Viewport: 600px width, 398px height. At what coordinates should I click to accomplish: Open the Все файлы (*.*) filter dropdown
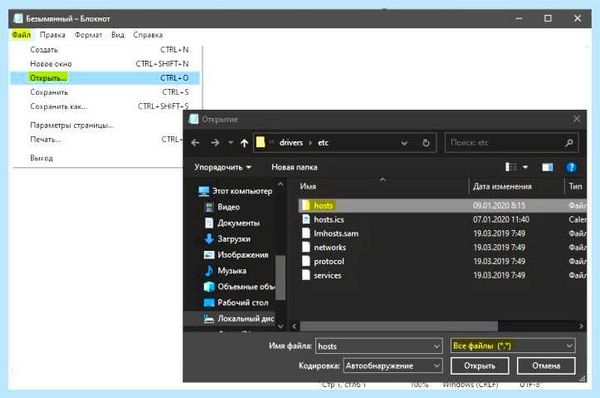click(513, 346)
